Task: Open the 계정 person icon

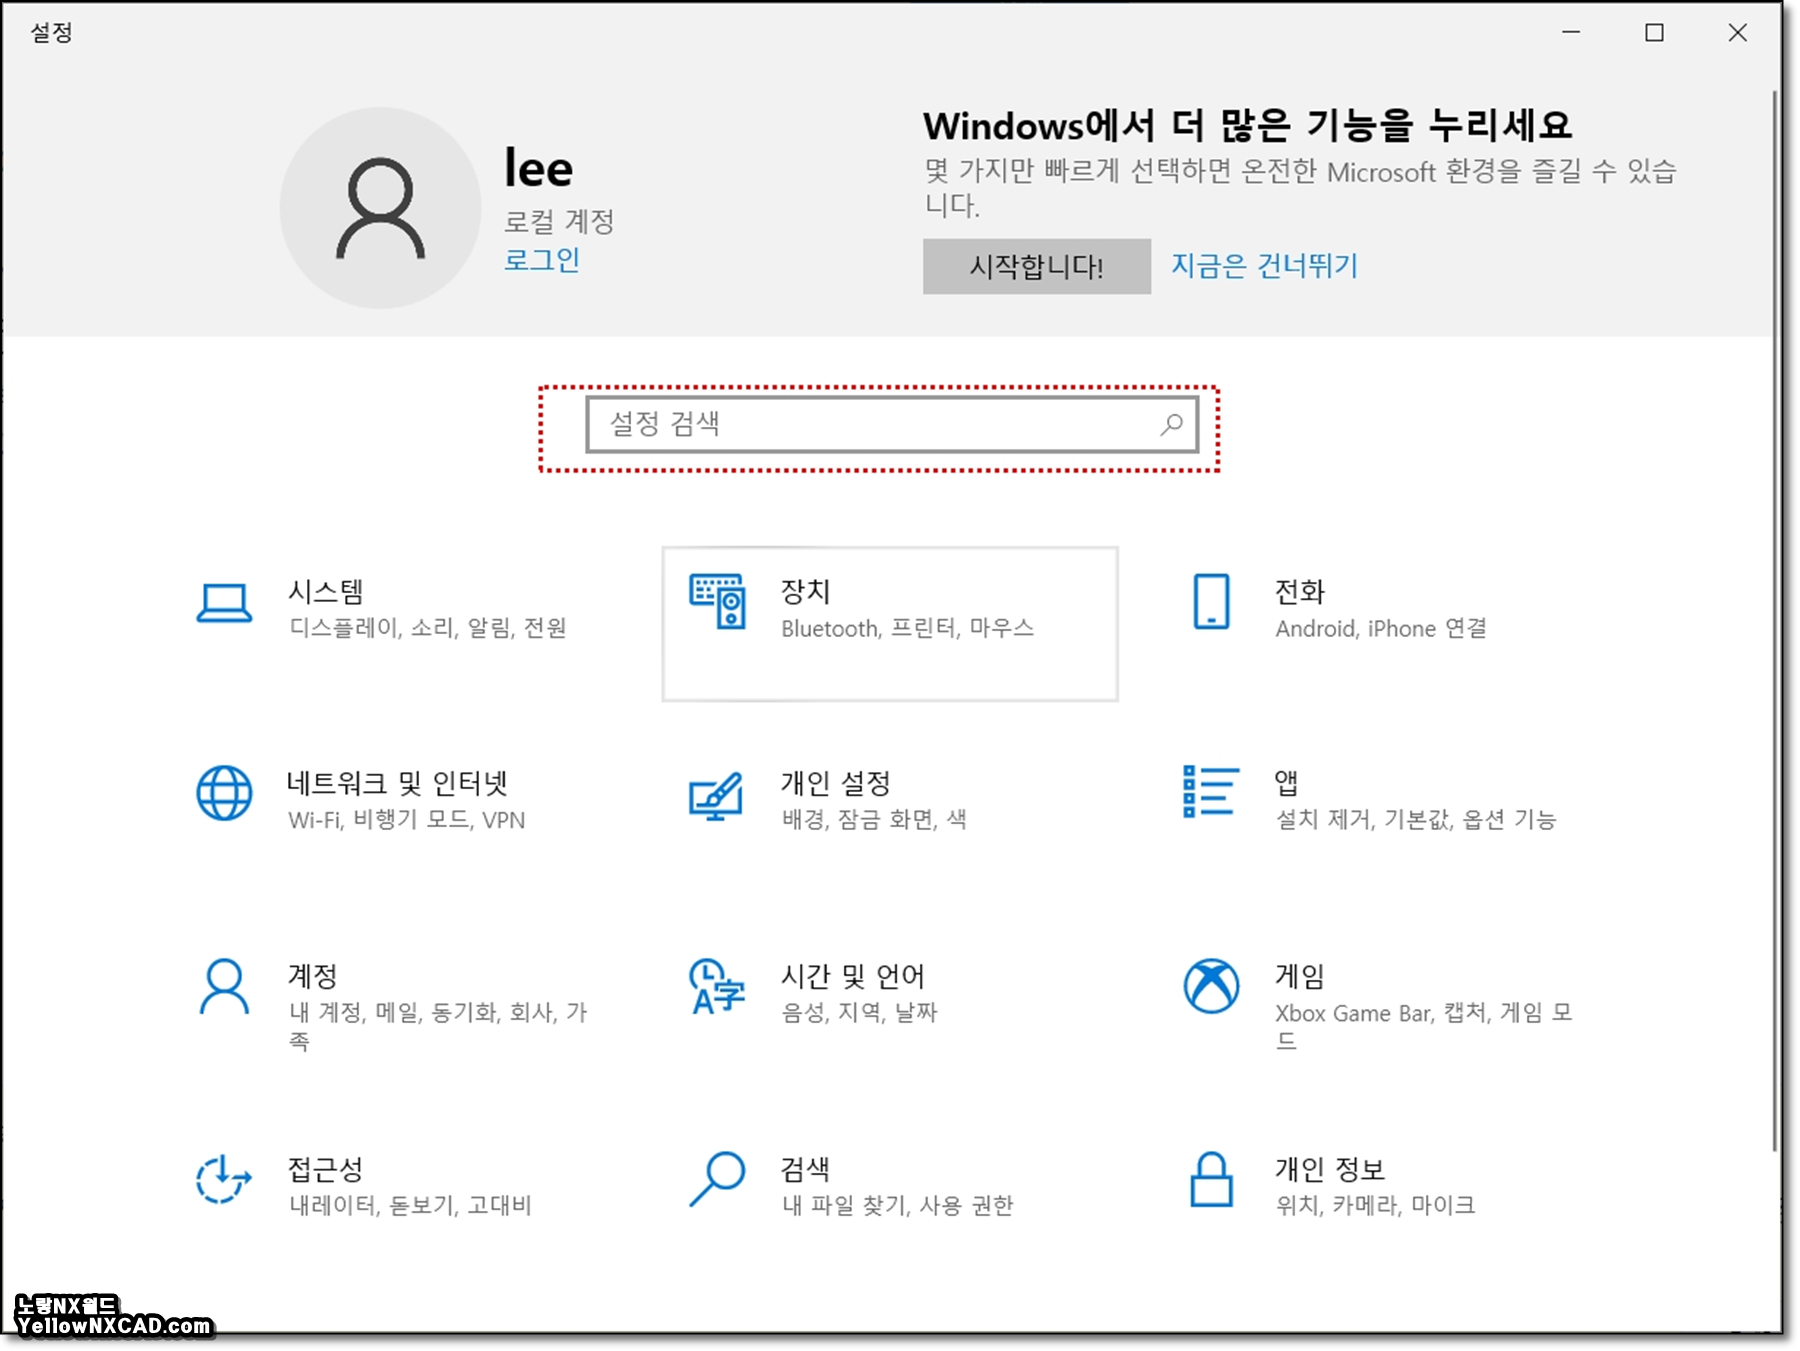Action: point(224,986)
